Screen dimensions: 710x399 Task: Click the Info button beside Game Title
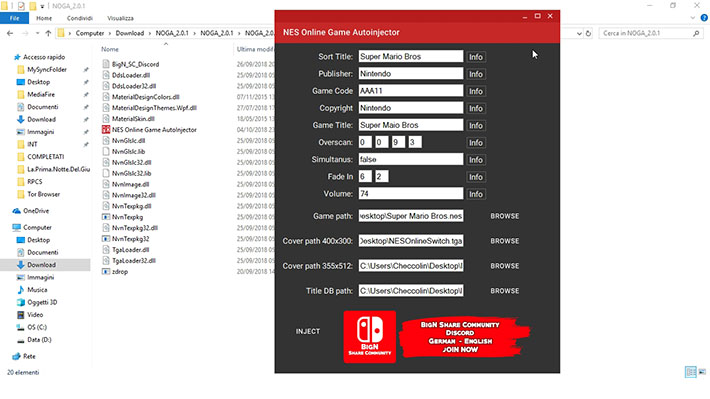tap(476, 125)
